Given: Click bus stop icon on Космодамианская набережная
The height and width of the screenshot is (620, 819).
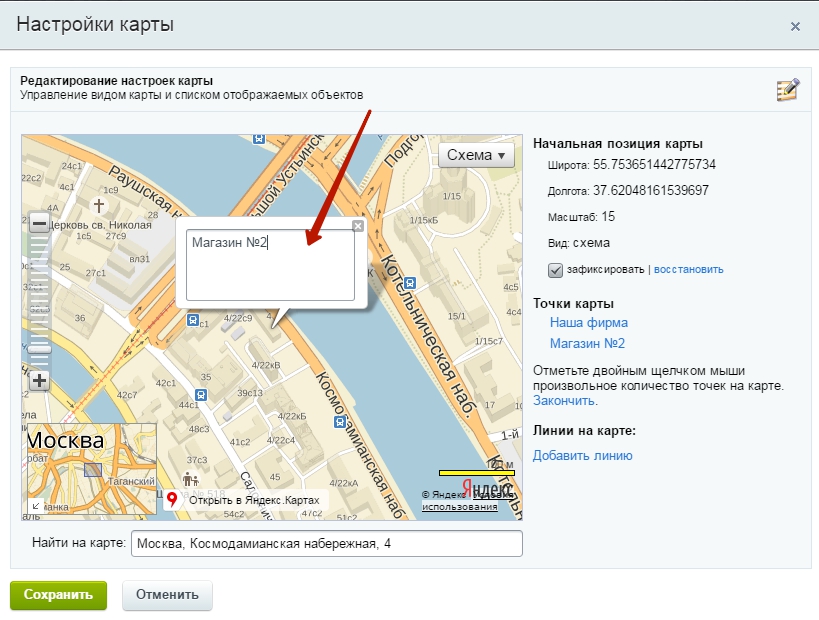Looking at the screenshot, I should 341,422.
